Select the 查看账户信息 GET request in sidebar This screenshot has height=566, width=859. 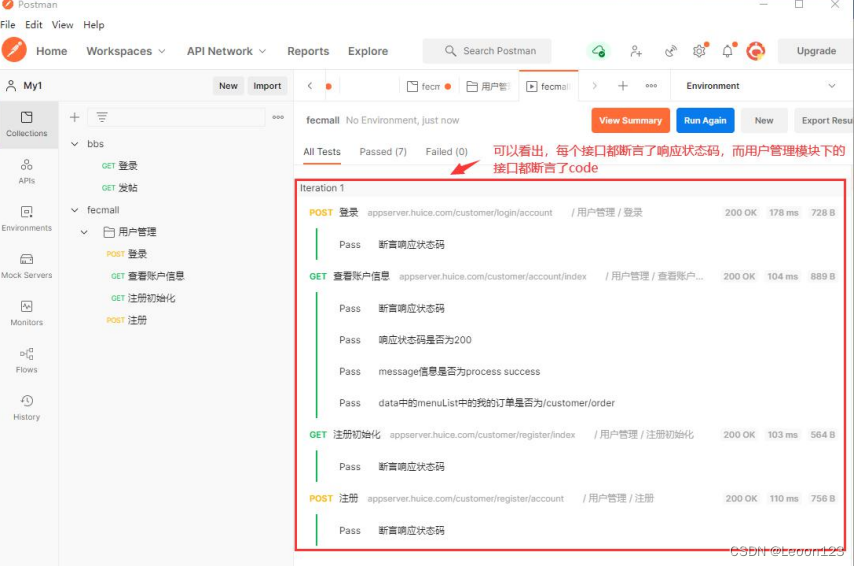click(147, 276)
